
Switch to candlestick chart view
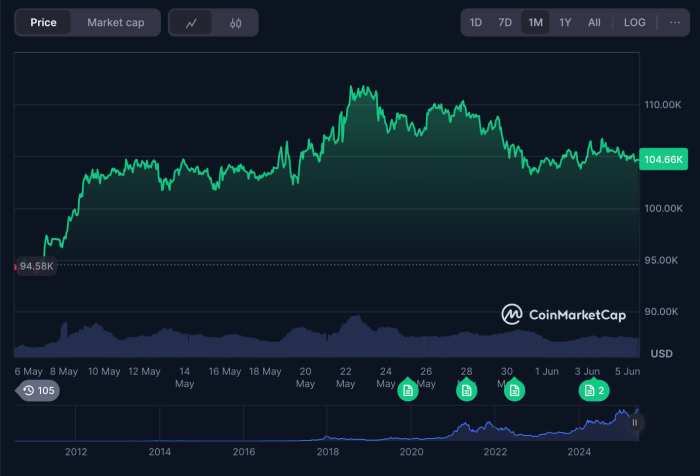(236, 22)
